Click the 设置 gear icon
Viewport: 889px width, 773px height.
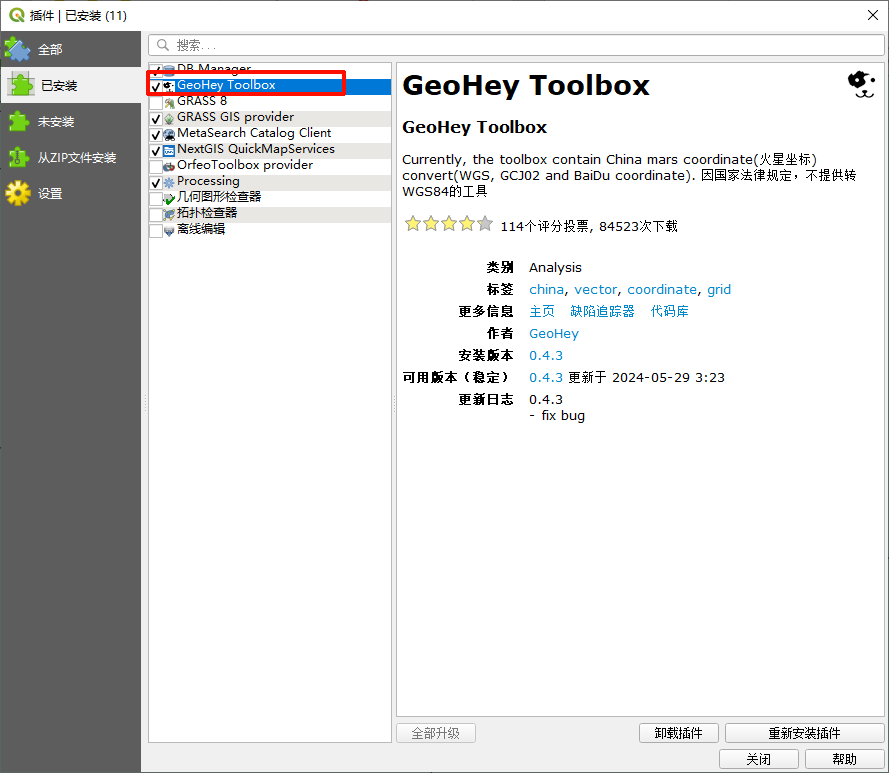tap(18, 193)
